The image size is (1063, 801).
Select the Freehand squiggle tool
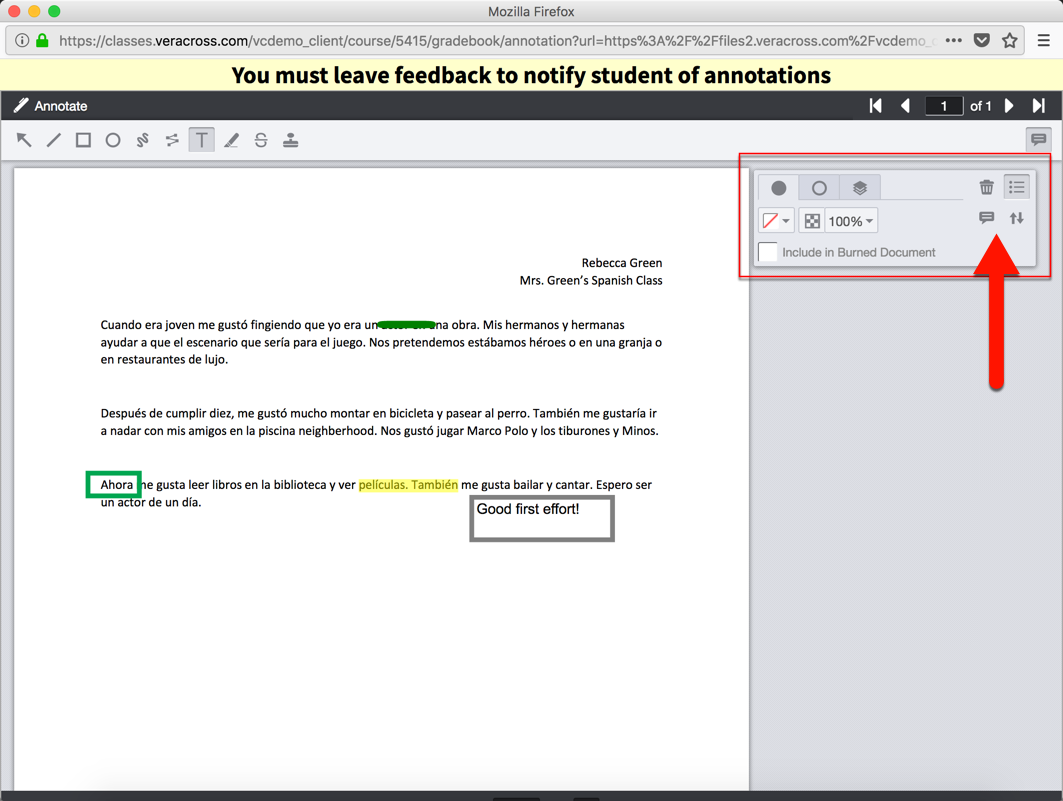pyautogui.click(x=142, y=140)
